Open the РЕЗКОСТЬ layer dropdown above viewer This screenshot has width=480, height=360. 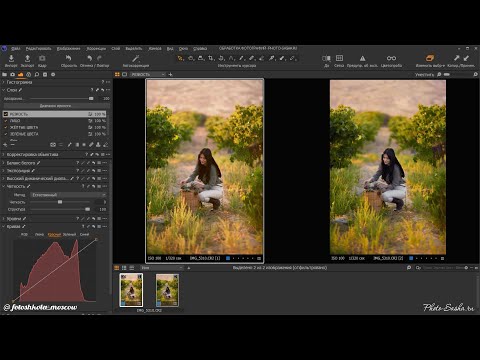[147, 74]
